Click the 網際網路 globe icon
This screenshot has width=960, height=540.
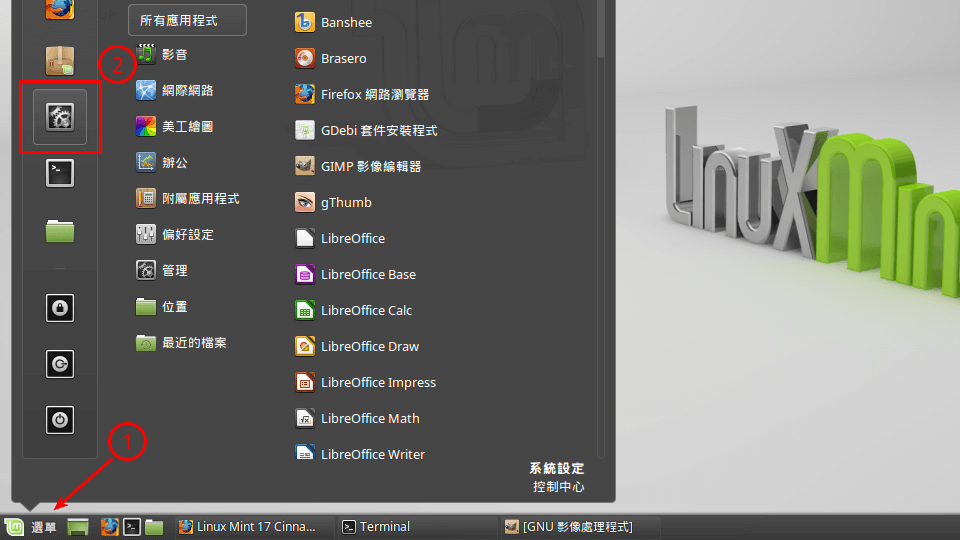[146, 91]
